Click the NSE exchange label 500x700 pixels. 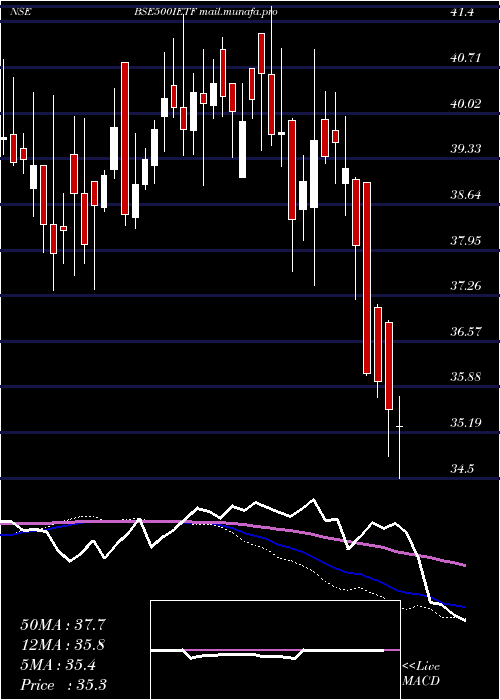click(21, 12)
